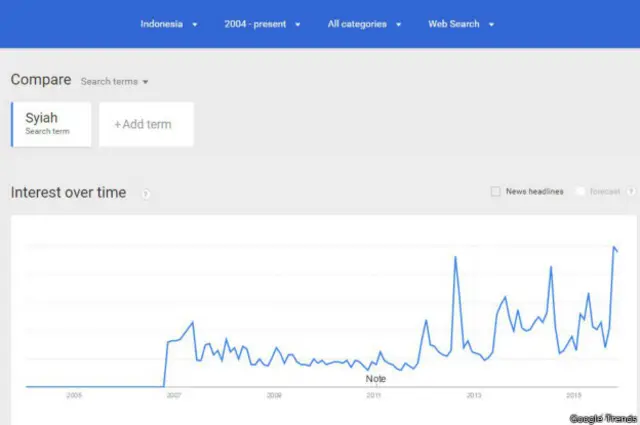Expand the 2004 - present time range
The height and width of the screenshot is (425, 640).
(262, 24)
